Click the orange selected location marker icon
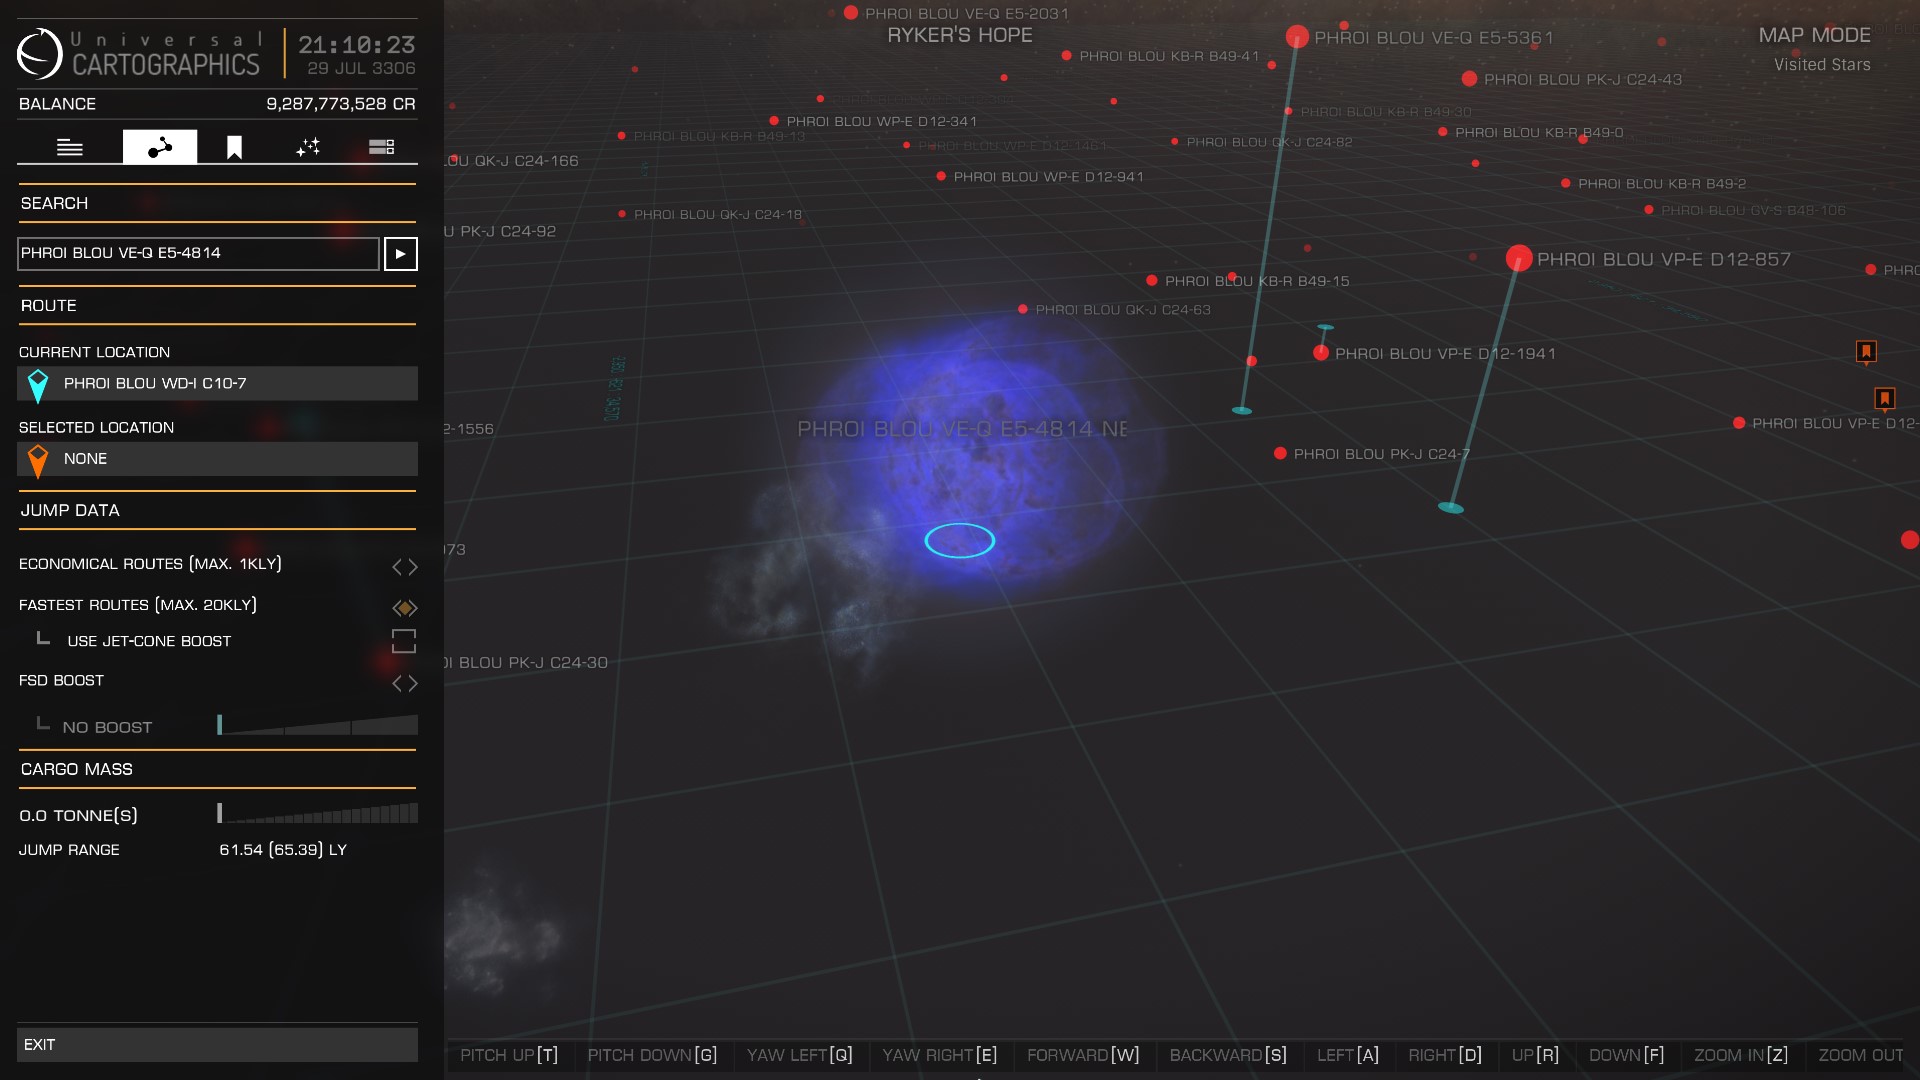 pyautogui.click(x=38, y=460)
